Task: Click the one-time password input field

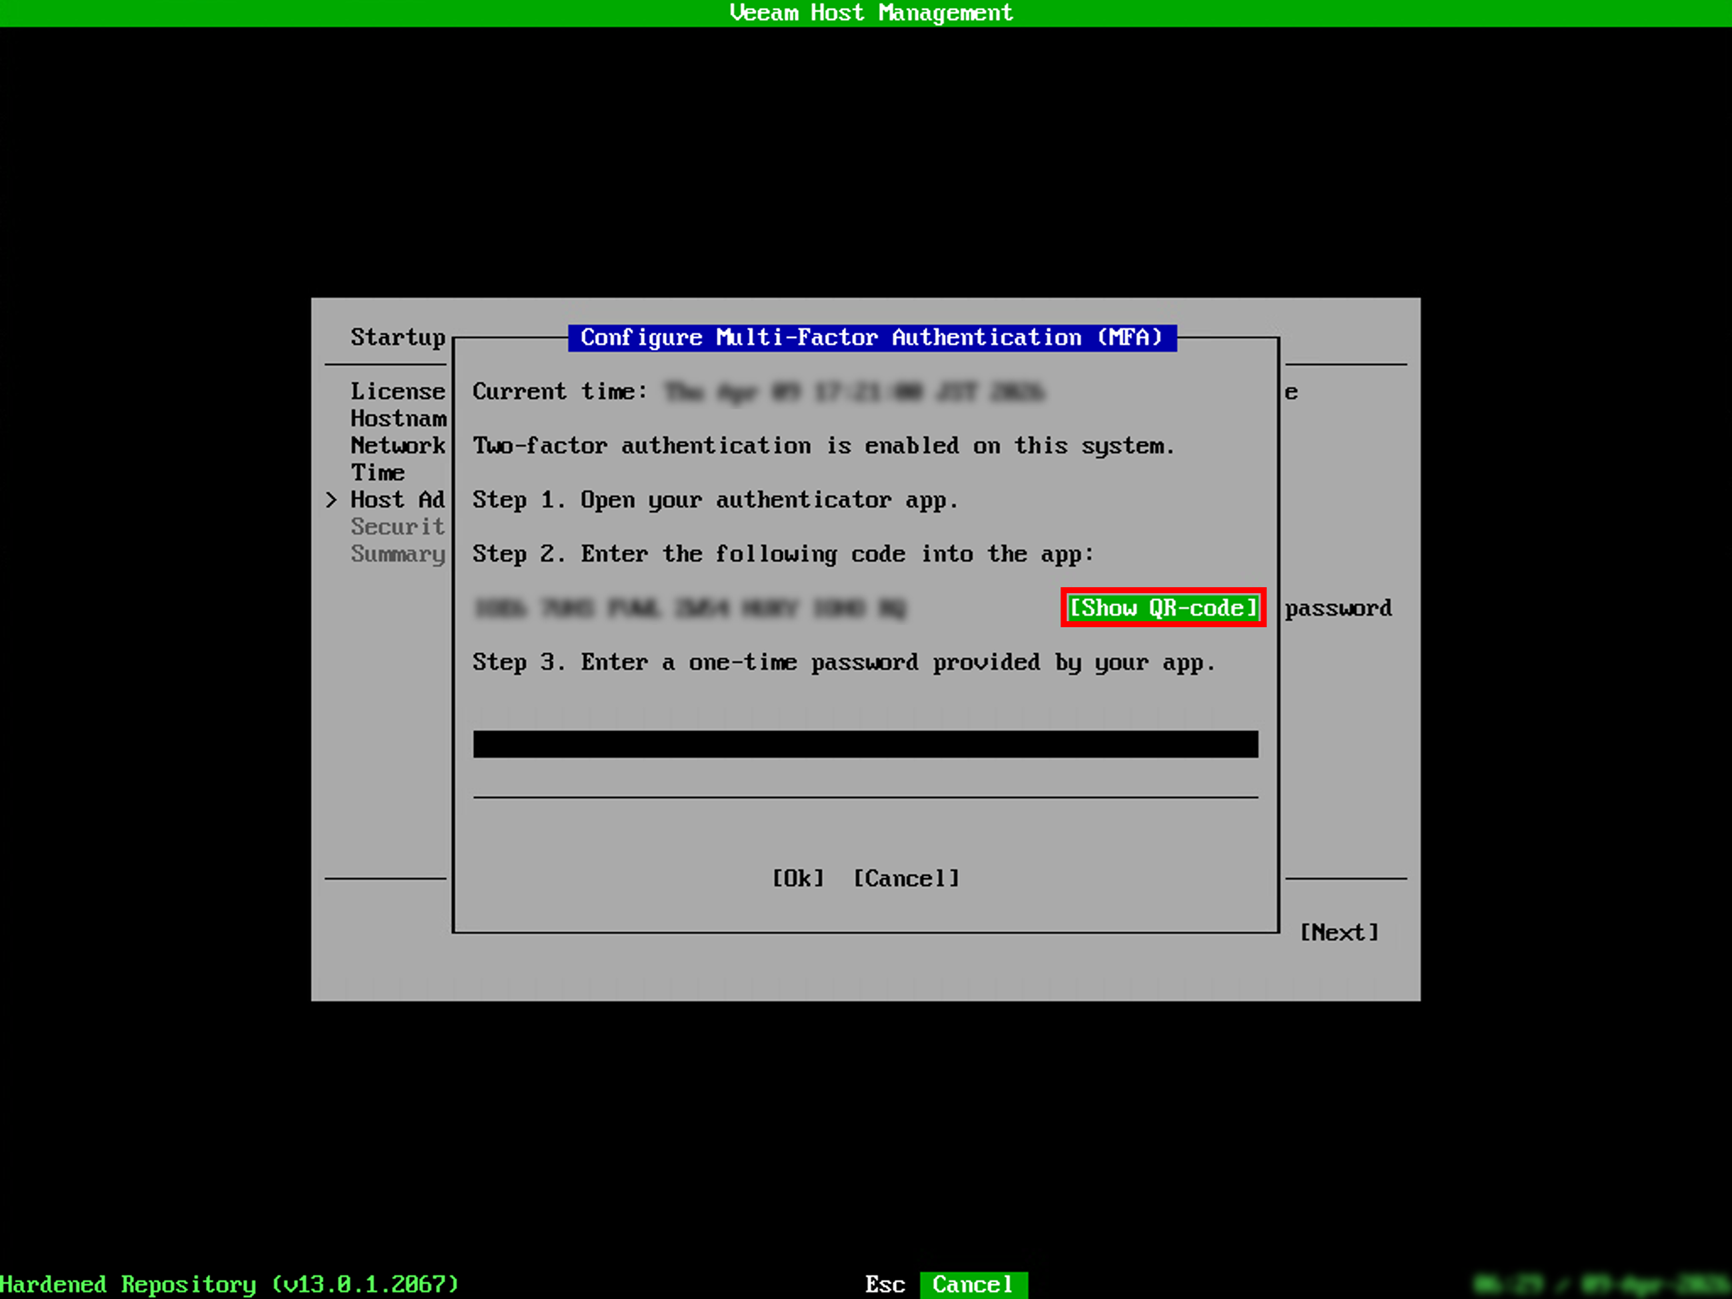Action: click(x=866, y=744)
